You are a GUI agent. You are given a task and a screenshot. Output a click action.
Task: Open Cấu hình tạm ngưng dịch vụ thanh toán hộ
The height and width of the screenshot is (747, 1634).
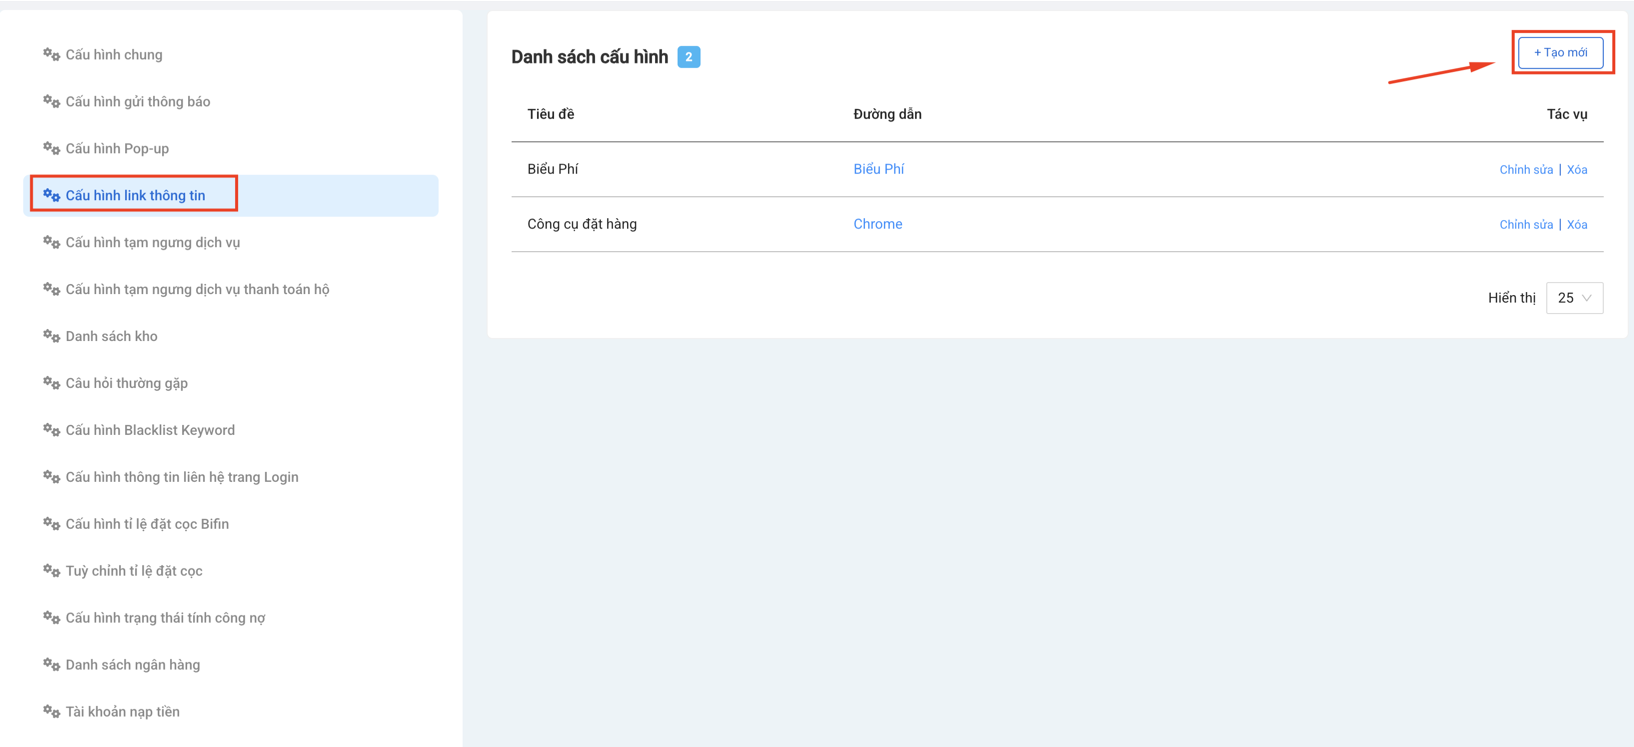click(197, 290)
